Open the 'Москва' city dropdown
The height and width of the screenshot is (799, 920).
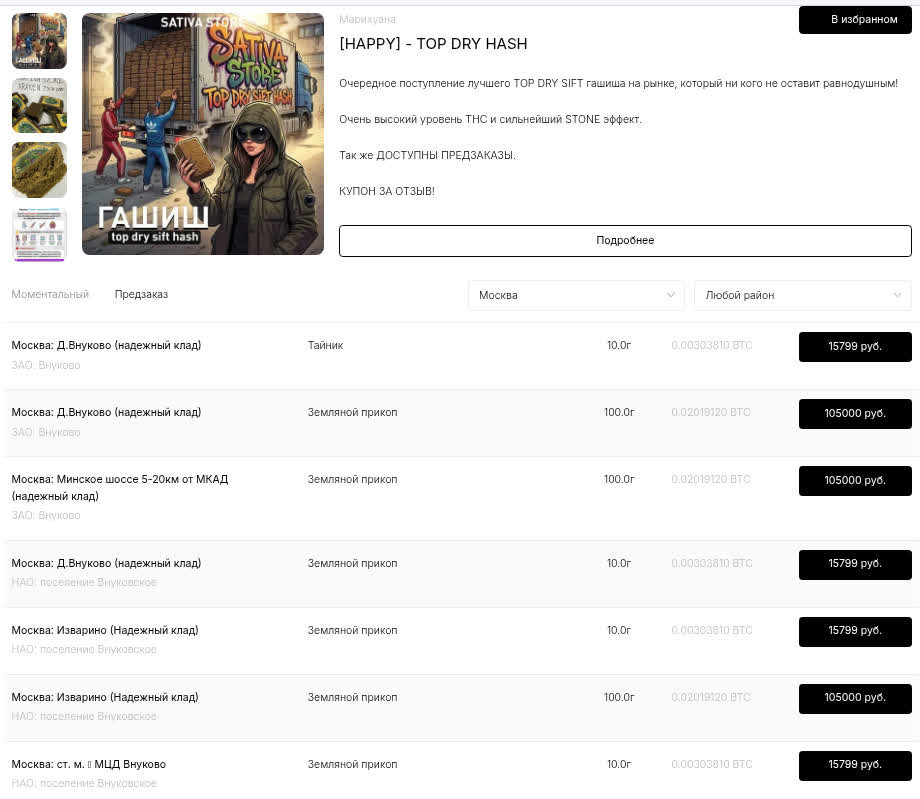(576, 295)
